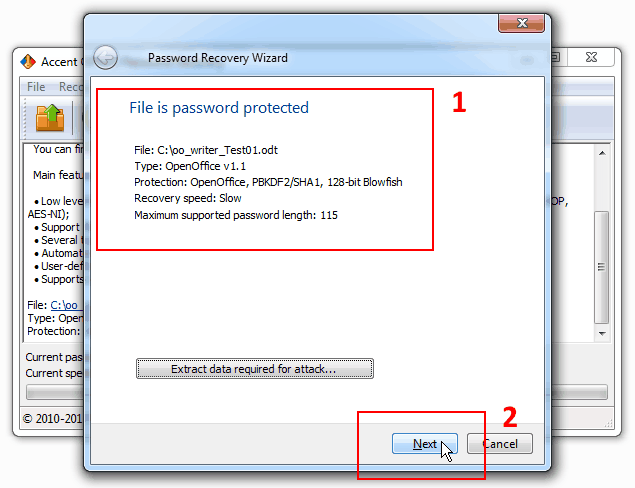Click the scrollbar down arrow in info pane

click(x=602, y=334)
